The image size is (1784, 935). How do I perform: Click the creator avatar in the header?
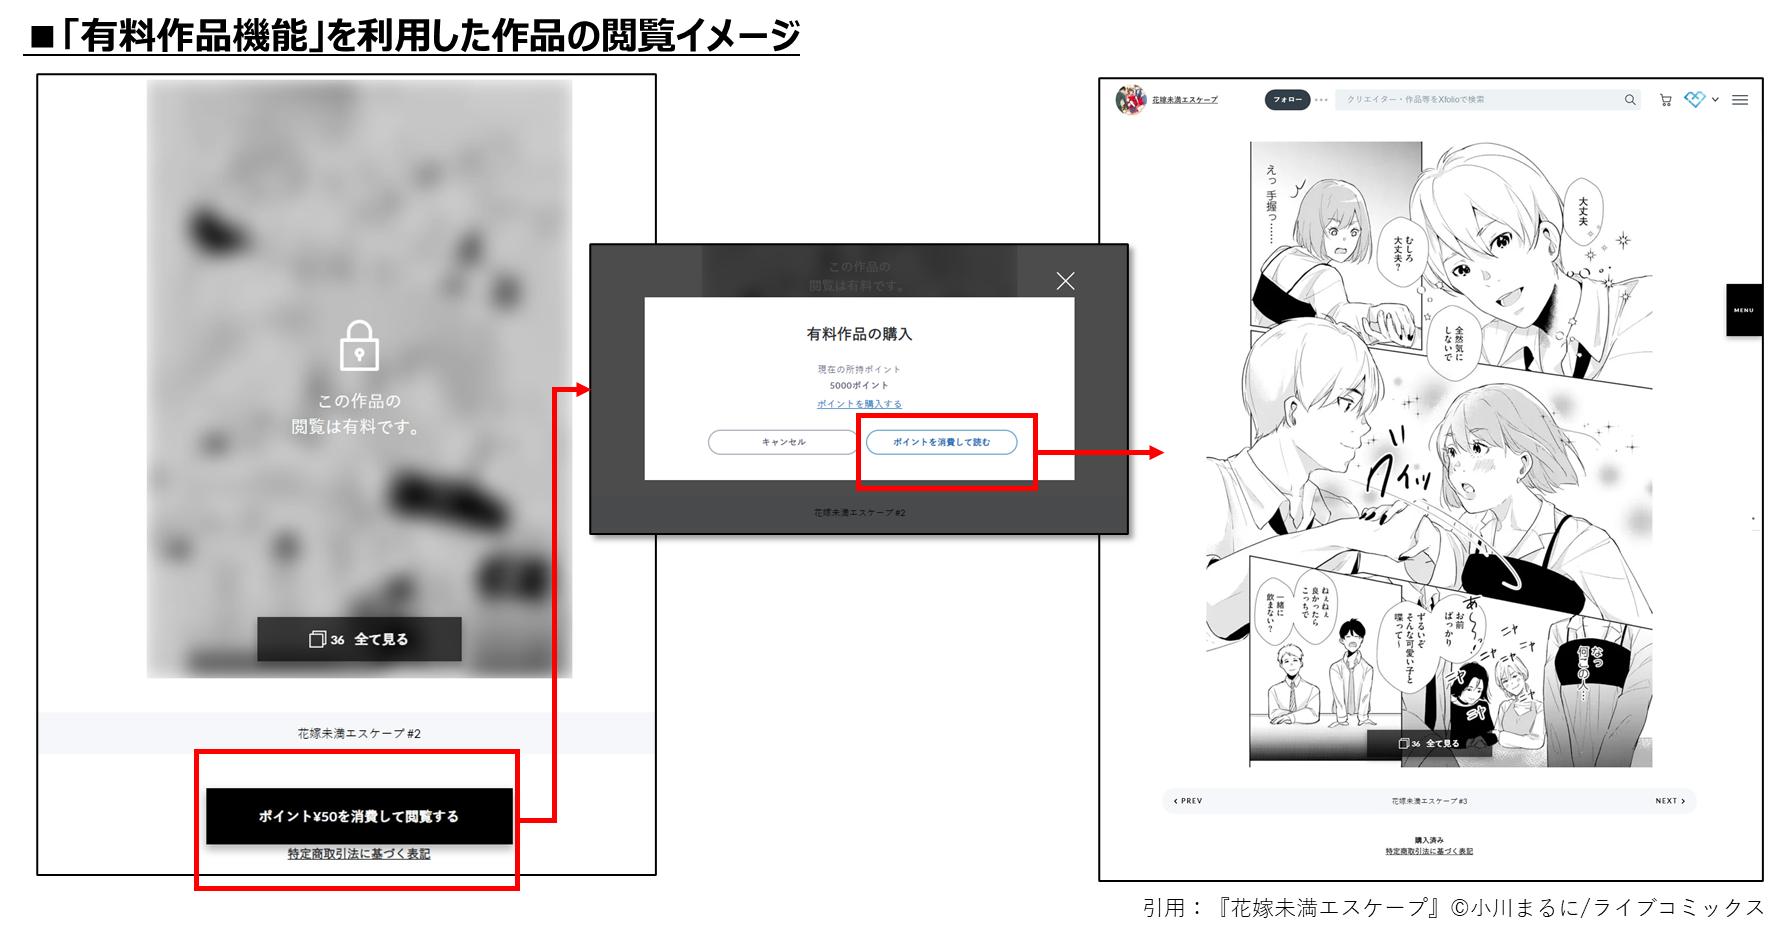click(1131, 100)
